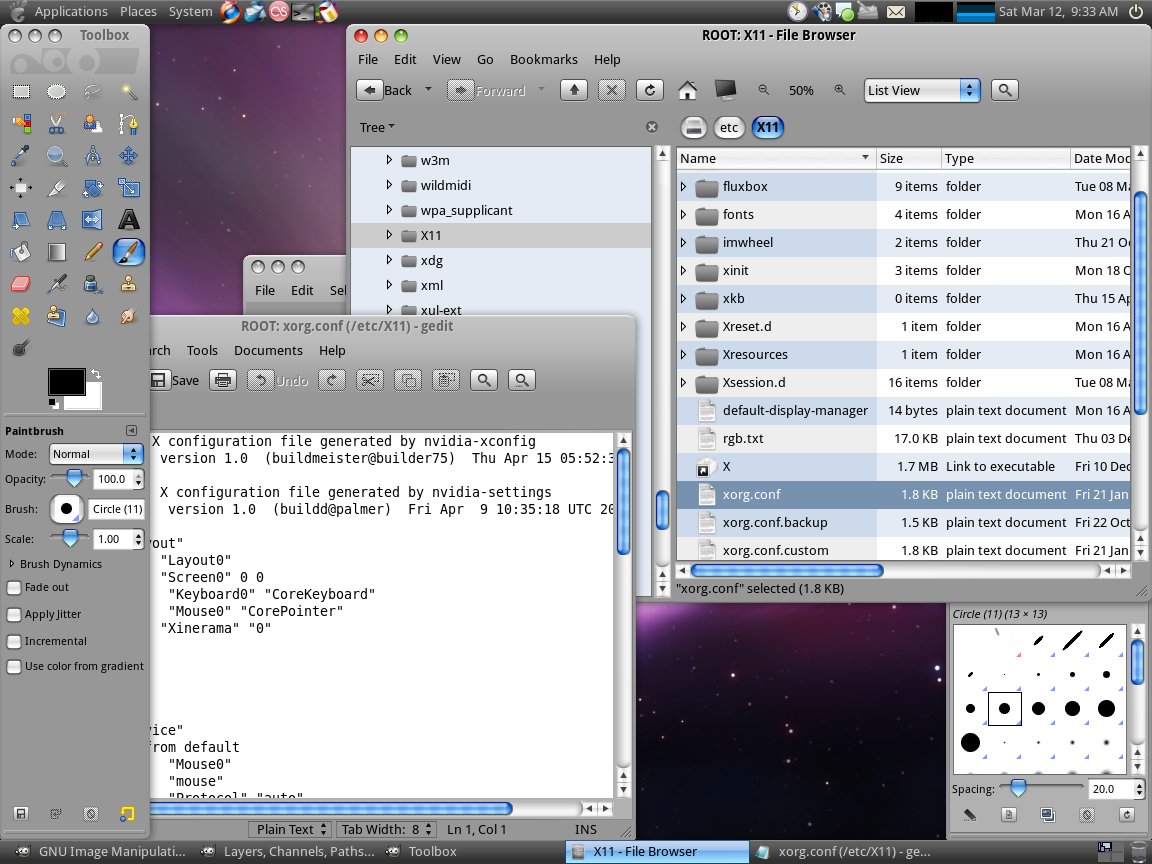Click the Up arrow in File Browser toolbar
Screen dimensions: 1152x864
pyautogui.click(x=574, y=90)
